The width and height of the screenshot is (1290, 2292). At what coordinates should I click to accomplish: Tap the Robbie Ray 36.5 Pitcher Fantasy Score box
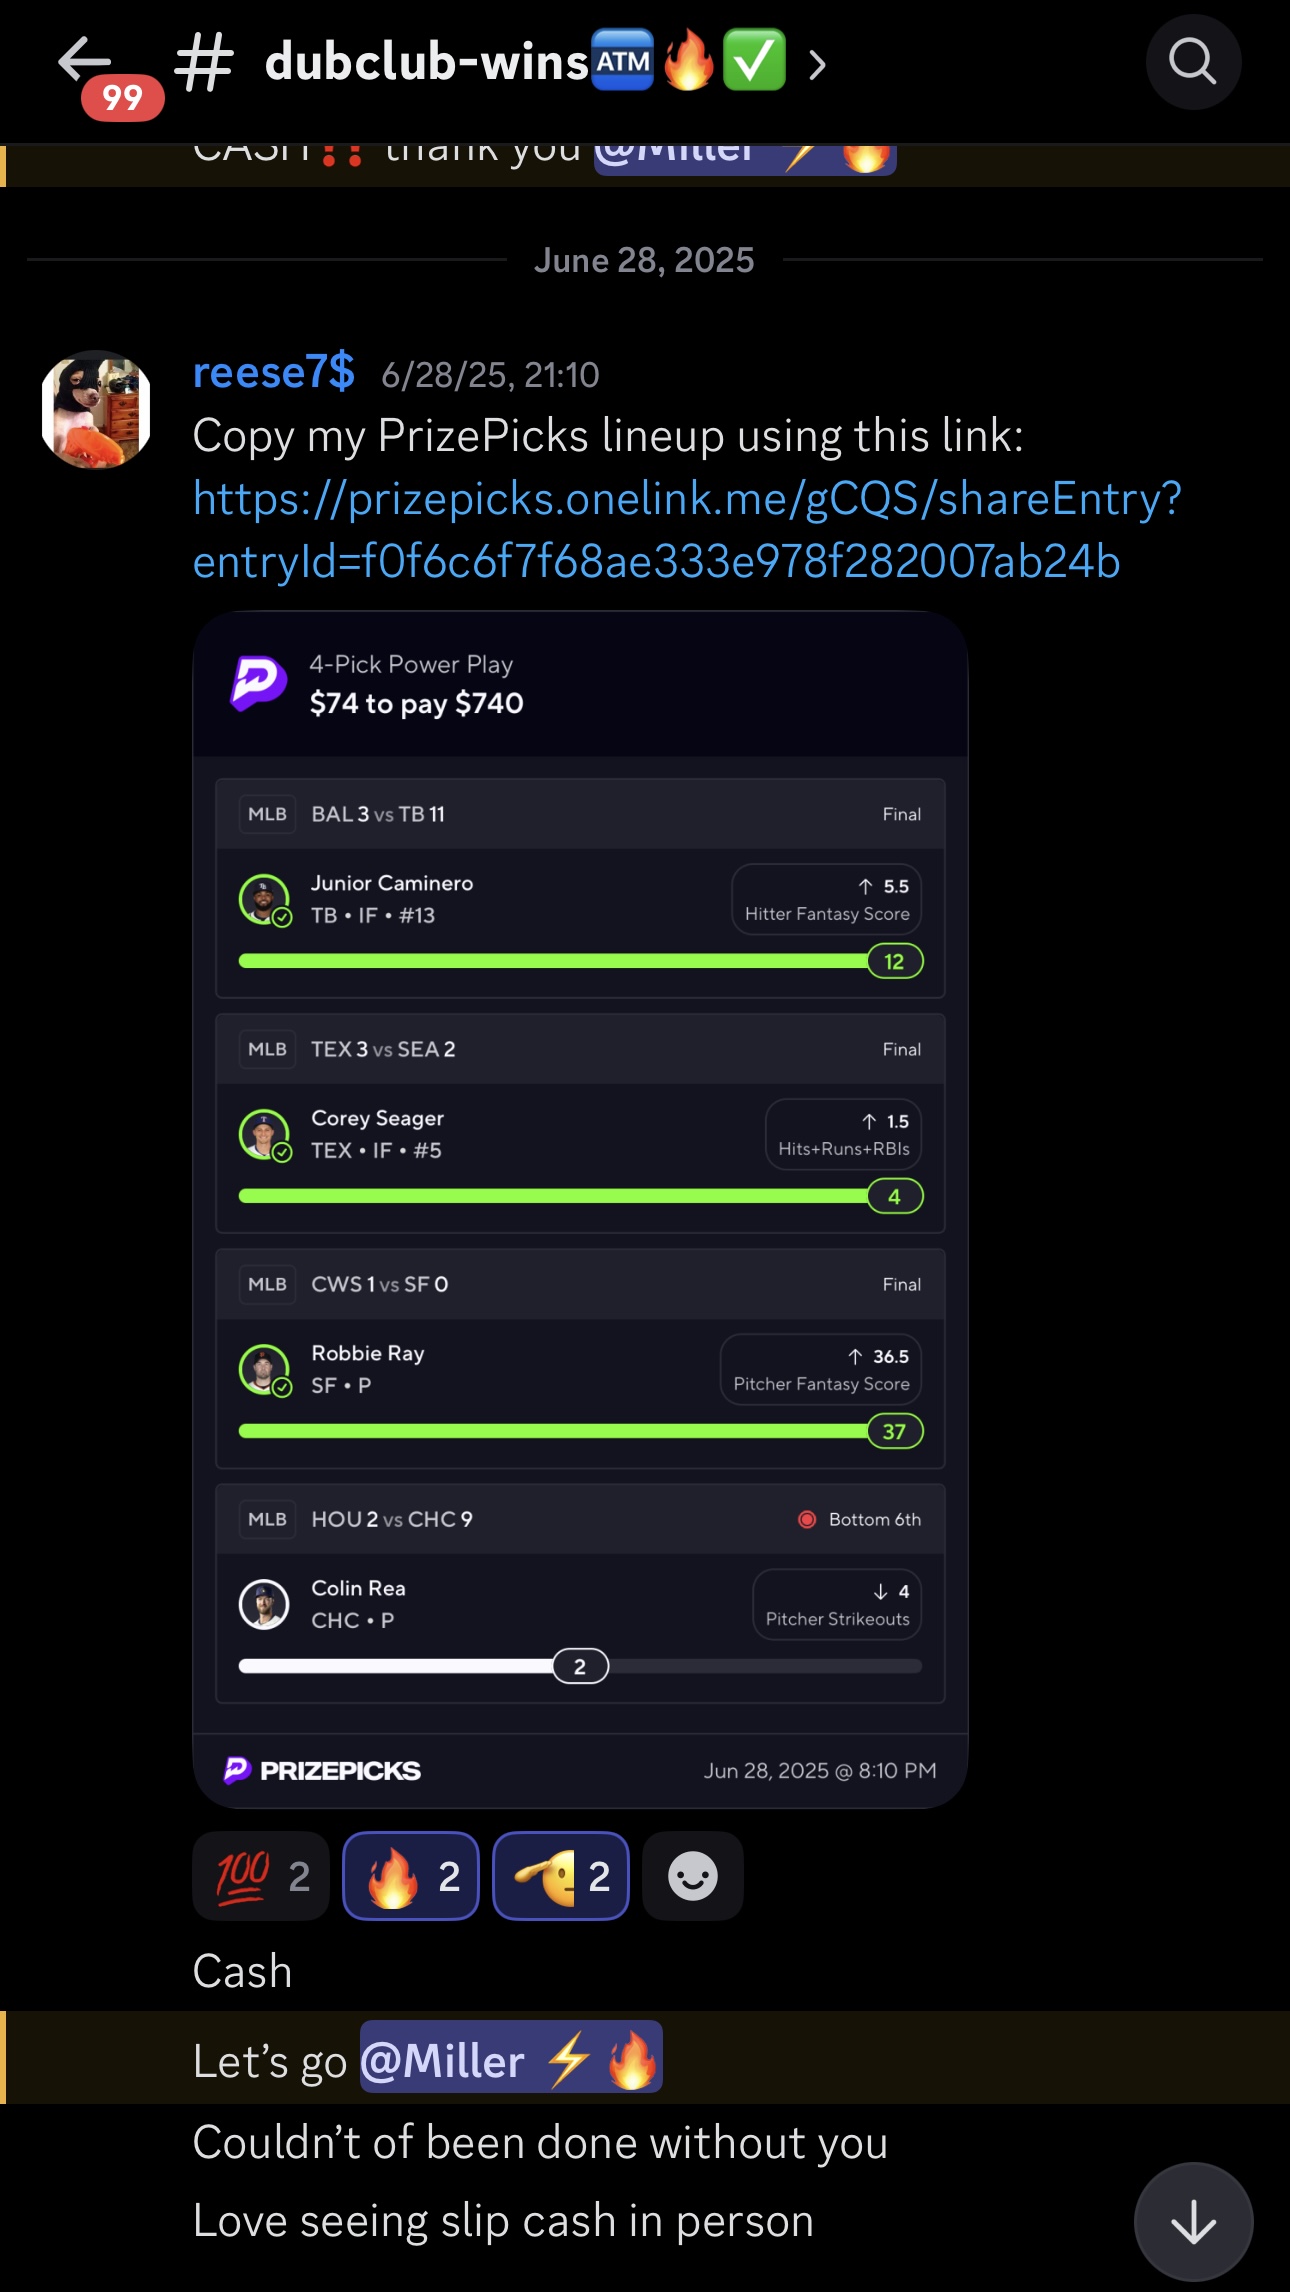pyautogui.click(x=821, y=1369)
